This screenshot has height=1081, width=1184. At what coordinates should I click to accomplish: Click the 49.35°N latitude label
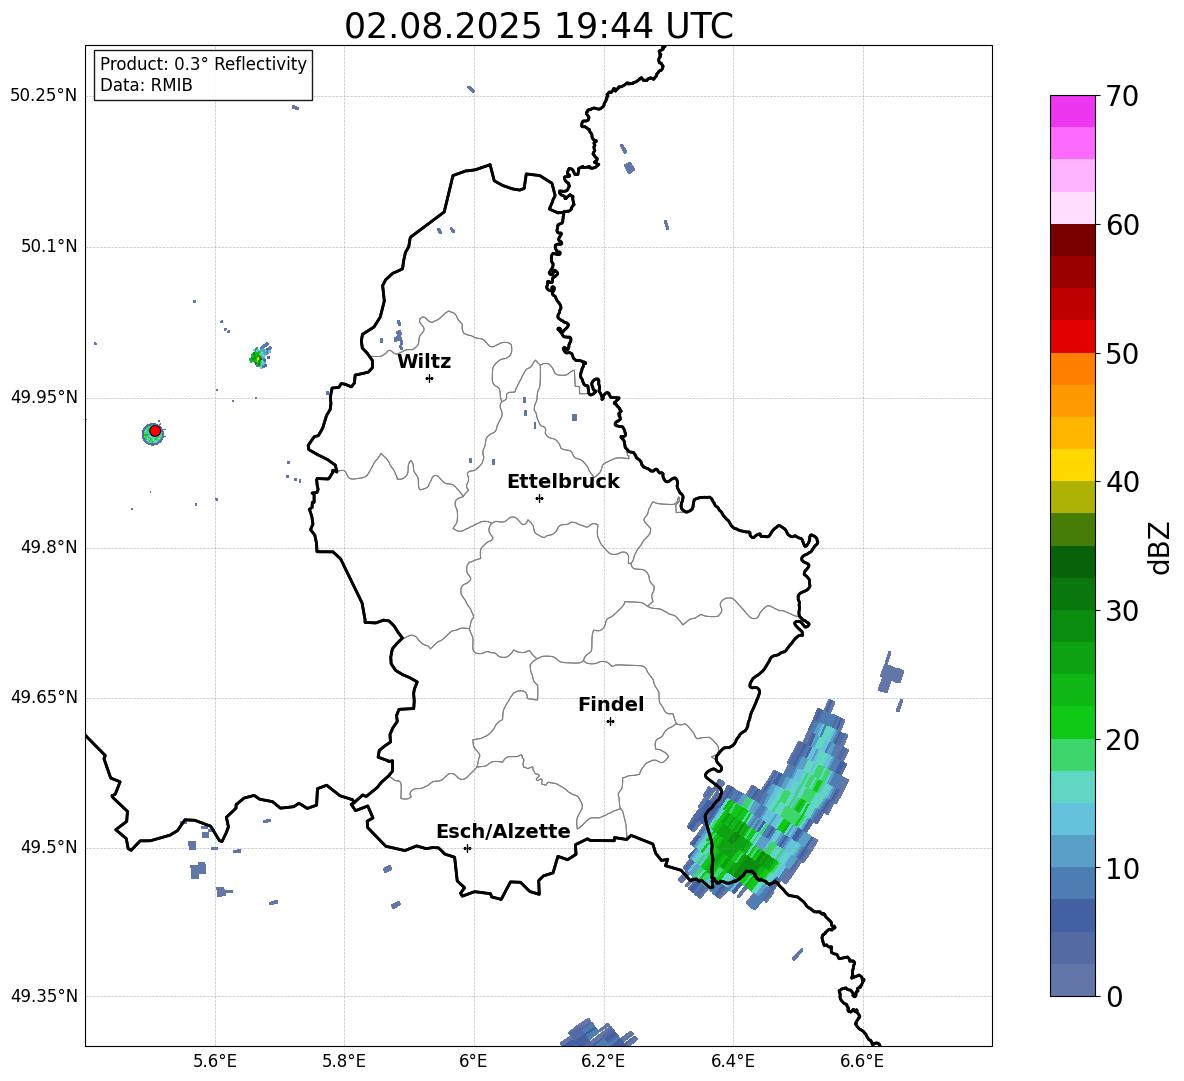point(44,996)
